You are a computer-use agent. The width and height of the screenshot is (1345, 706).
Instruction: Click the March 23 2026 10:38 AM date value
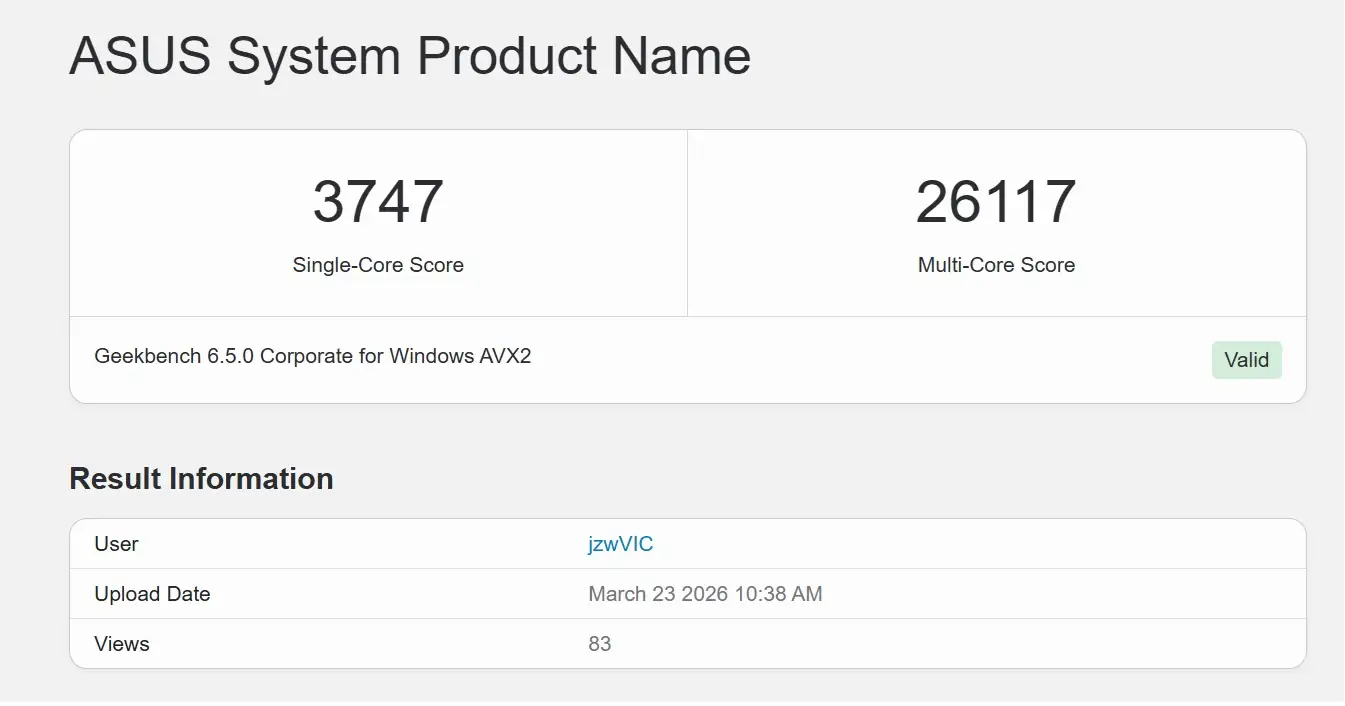point(705,594)
